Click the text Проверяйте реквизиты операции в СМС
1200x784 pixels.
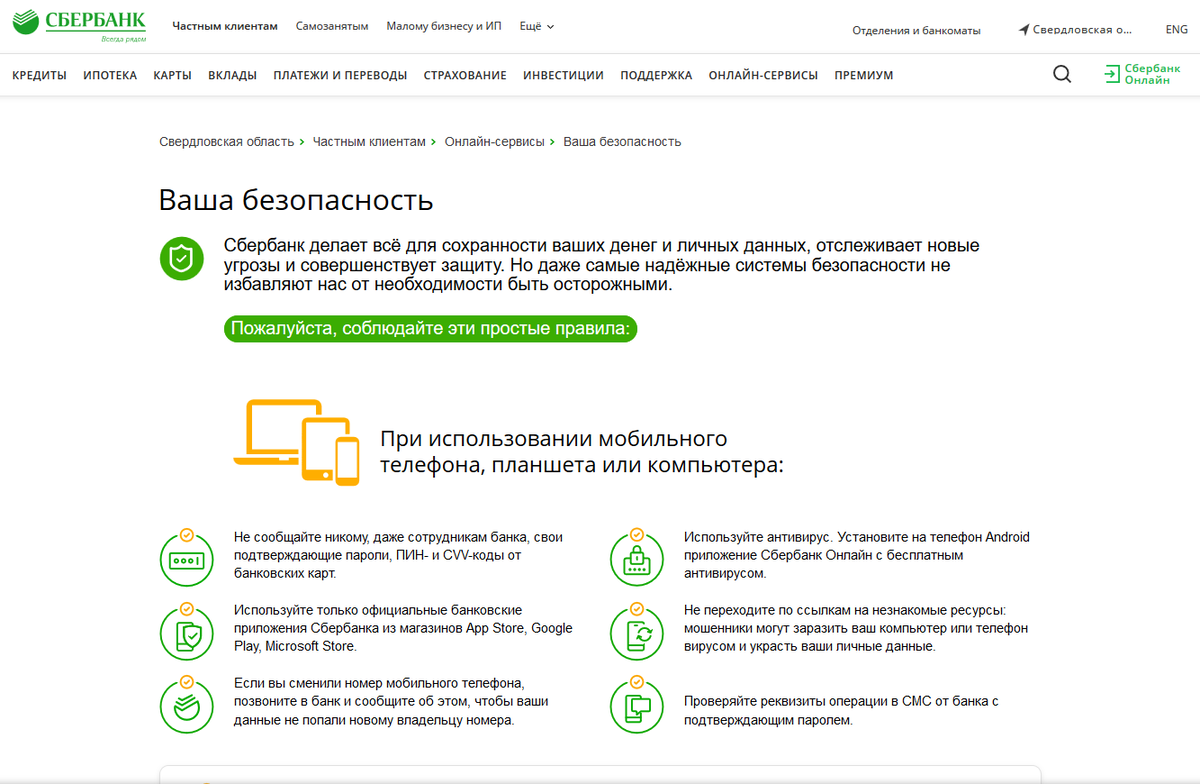841,710
